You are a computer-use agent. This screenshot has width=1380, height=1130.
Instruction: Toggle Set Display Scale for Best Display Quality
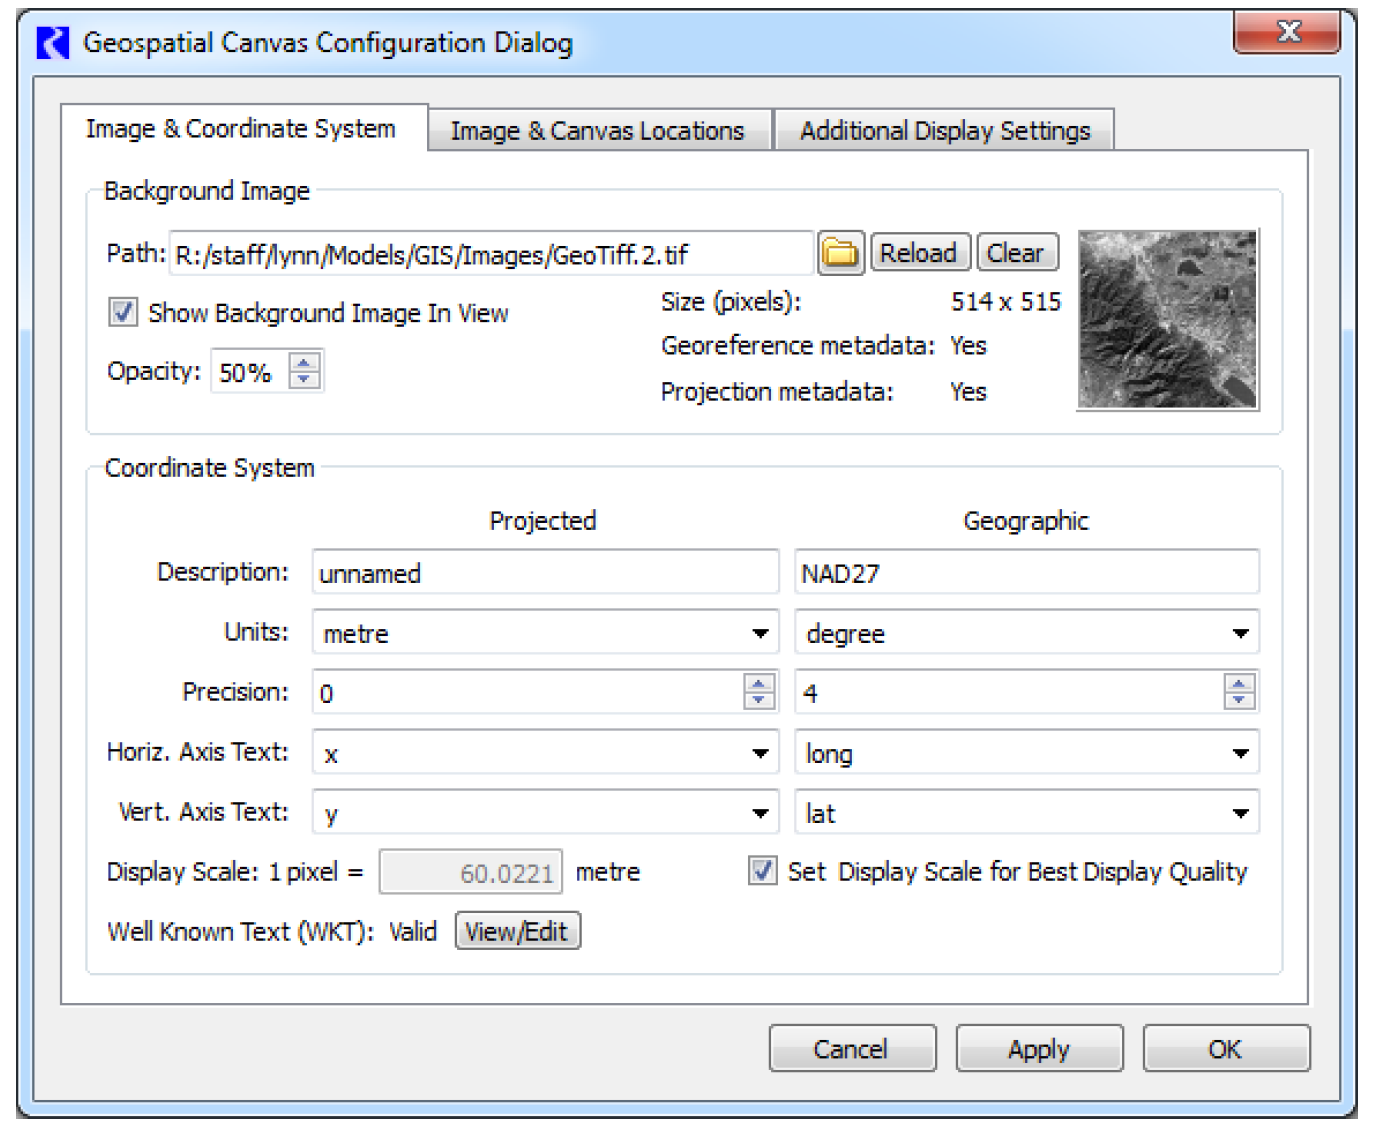[763, 871]
